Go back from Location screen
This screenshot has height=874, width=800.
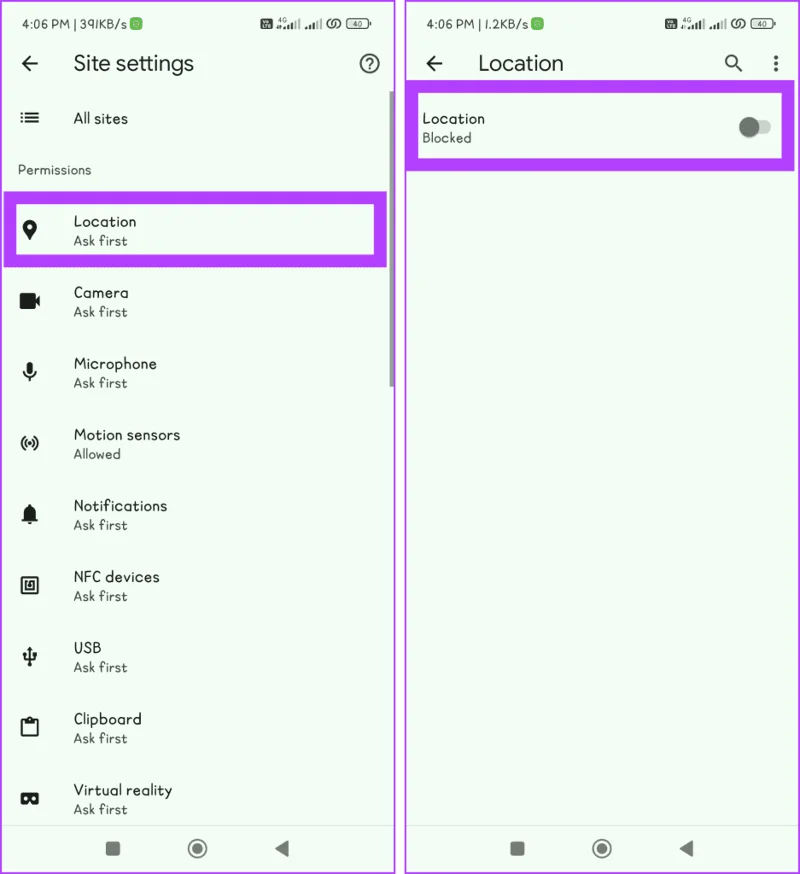point(434,64)
